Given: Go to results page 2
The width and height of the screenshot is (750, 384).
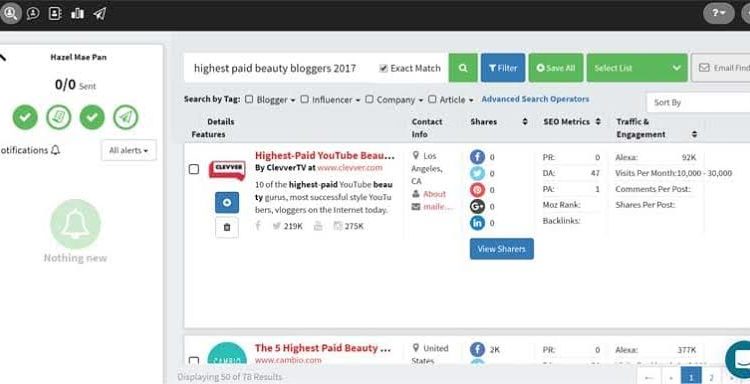Looking at the screenshot, I should pos(711,377).
